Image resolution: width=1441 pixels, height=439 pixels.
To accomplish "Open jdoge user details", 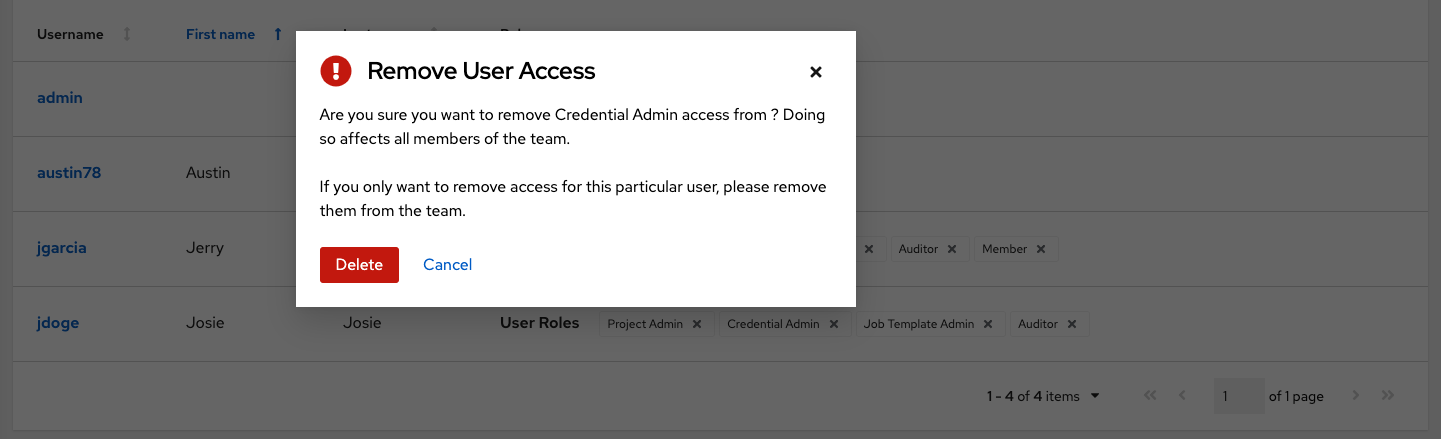I will click(58, 323).
